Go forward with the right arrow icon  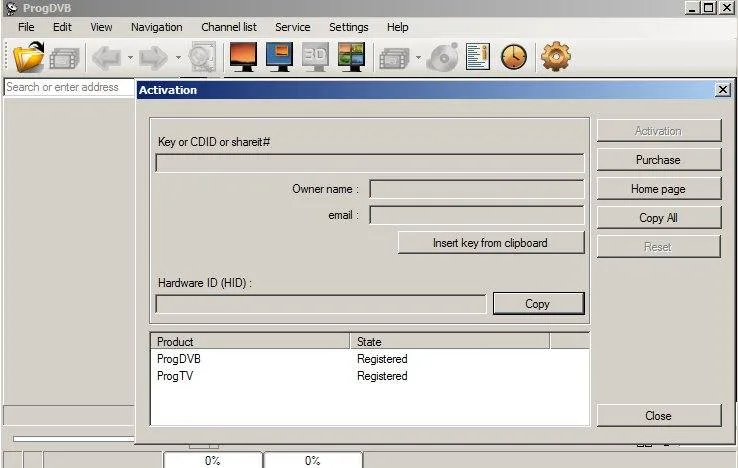154,58
